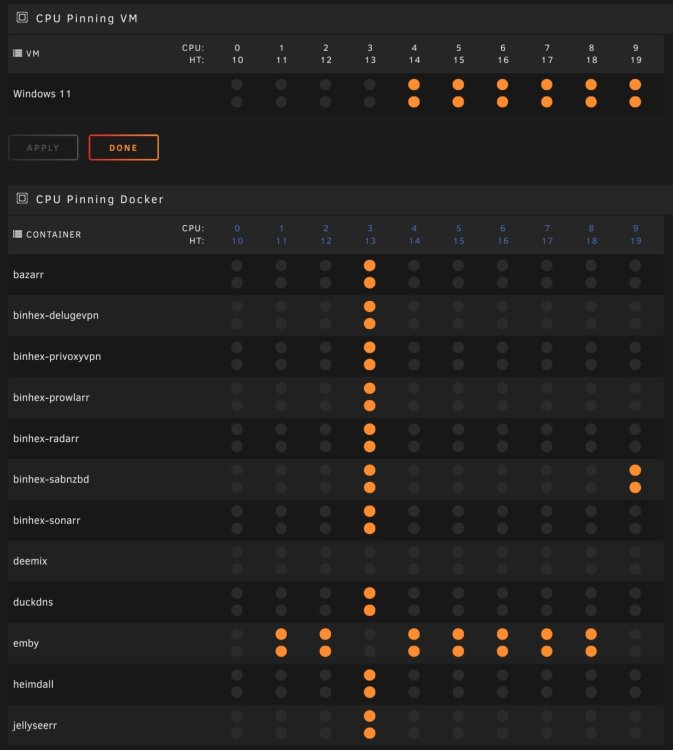This screenshot has height=750, width=673.
Task: Click the jellyseerr container name
Action: [x=35, y=725]
